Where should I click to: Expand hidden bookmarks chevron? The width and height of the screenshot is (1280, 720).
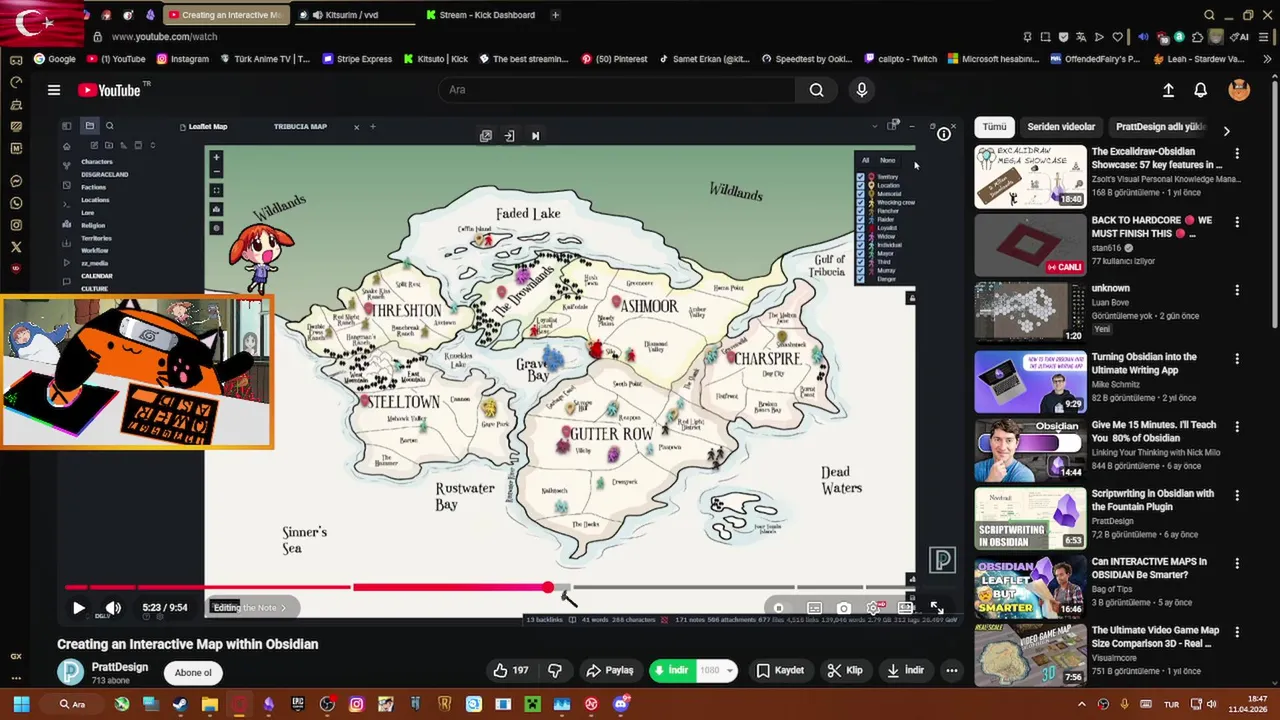pos(1270,59)
